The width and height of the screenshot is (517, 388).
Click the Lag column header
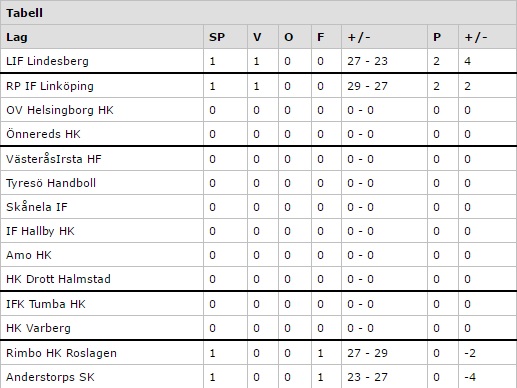[17, 37]
